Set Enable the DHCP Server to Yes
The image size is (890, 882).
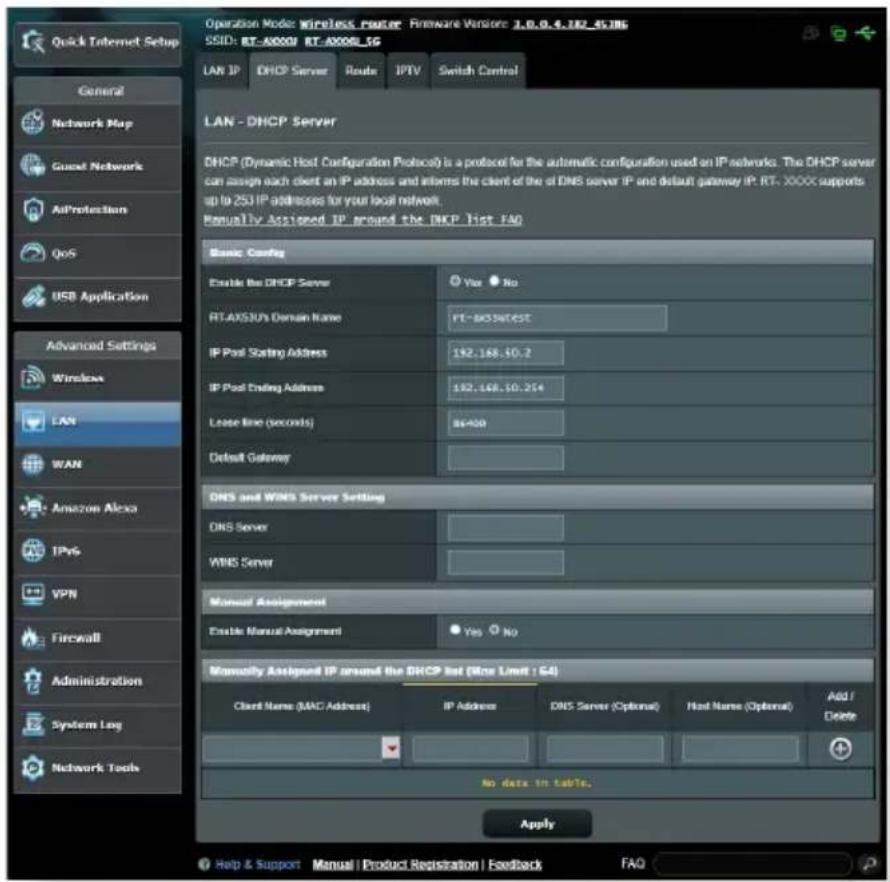[x=455, y=281]
